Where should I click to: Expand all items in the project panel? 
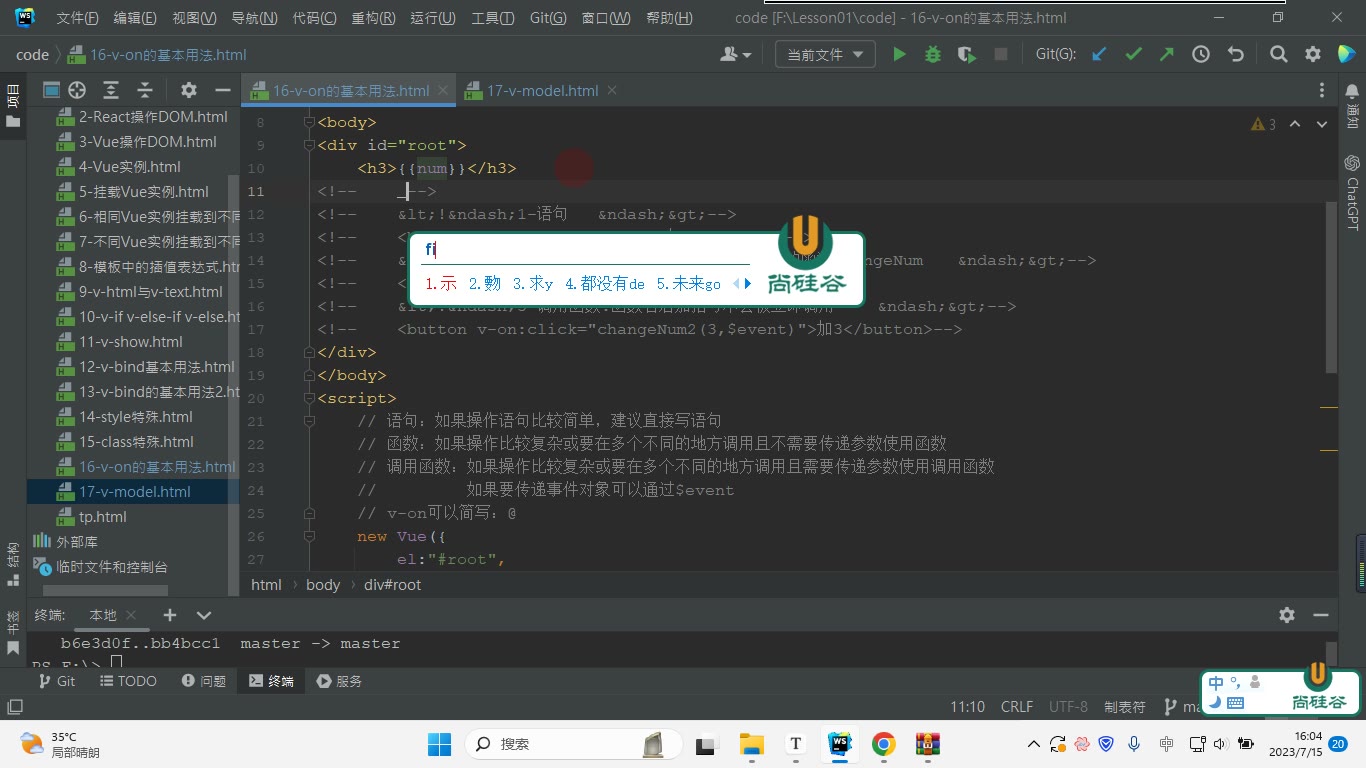111,90
